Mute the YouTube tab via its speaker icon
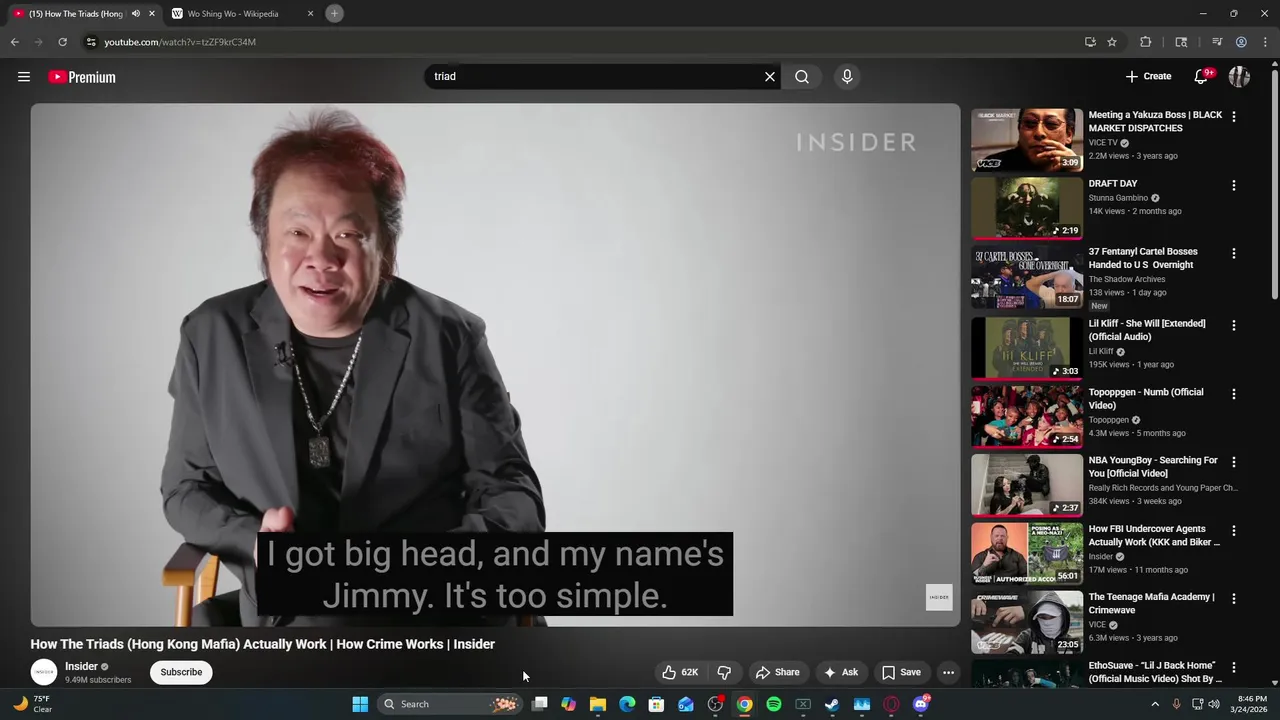The image size is (1280, 720). coord(135,13)
